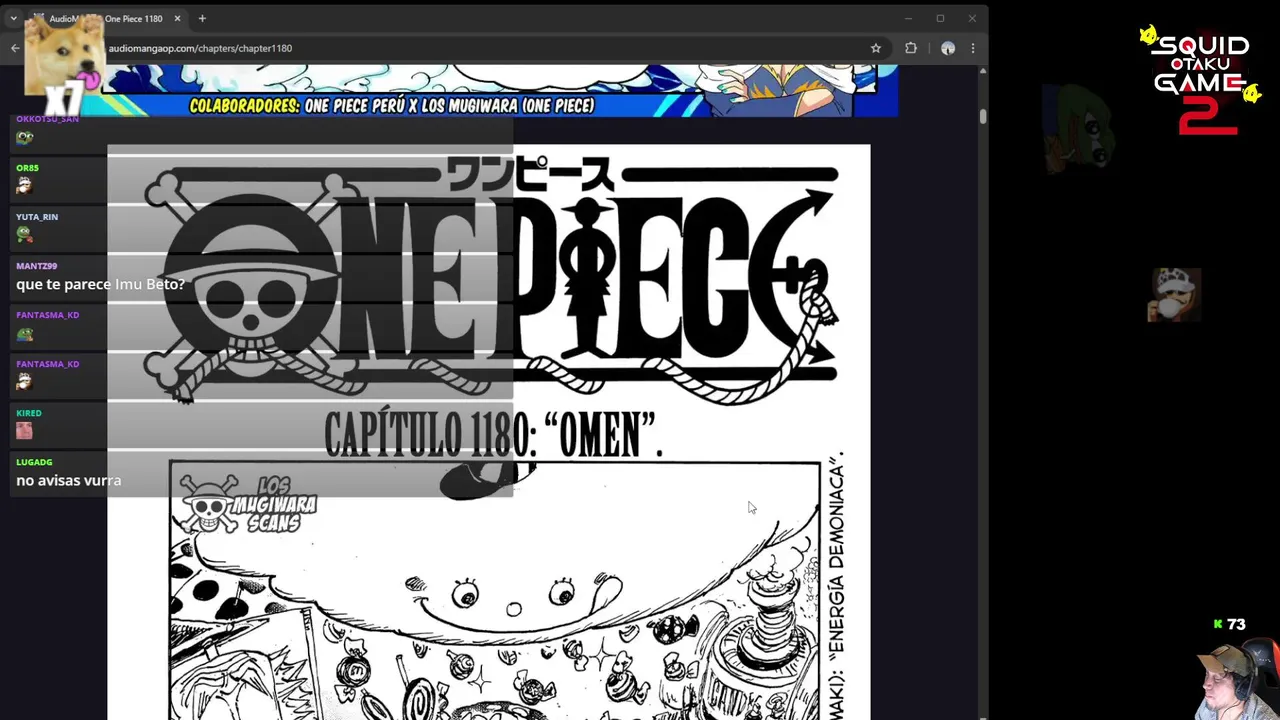This screenshot has width=1280, height=720.
Task: Click the Capítulo 1180 Omen title
Action: (x=493, y=436)
